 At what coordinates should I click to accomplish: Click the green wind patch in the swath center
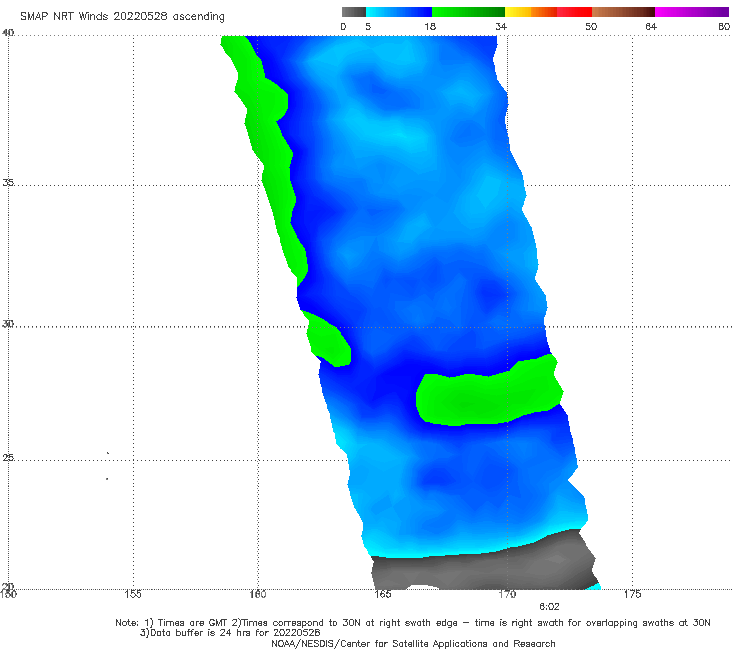pos(489,392)
